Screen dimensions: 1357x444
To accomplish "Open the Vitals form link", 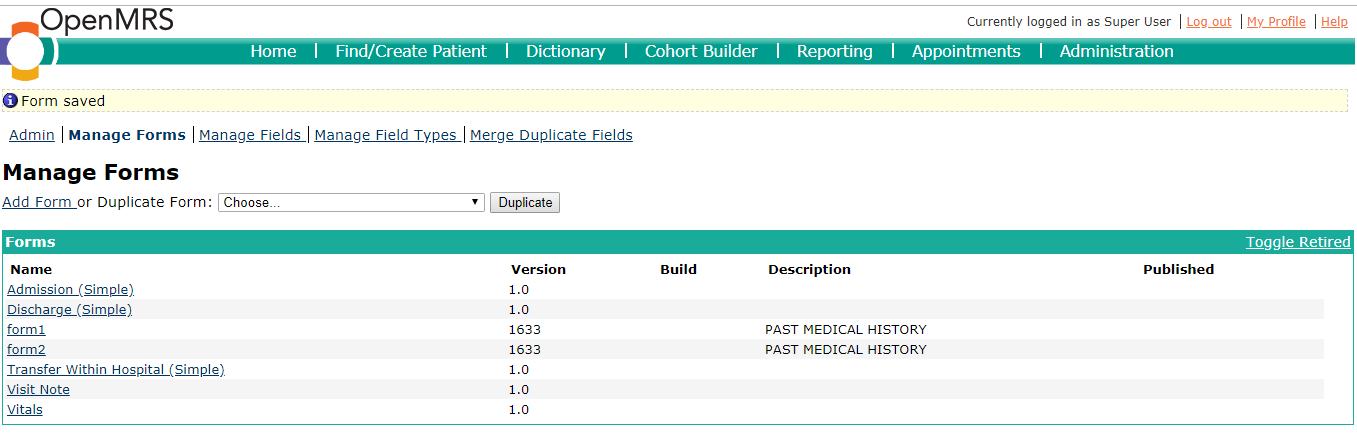I will click(25, 409).
